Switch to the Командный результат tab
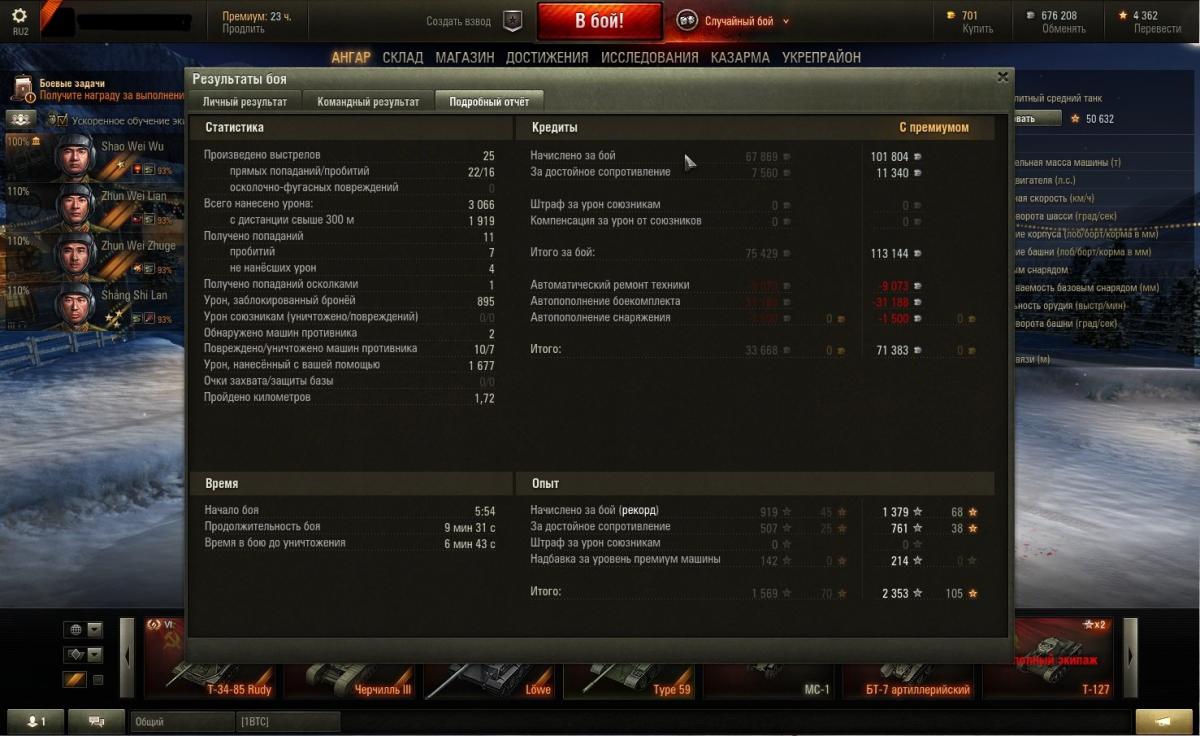This screenshot has width=1200, height=736. click(368, 101)
